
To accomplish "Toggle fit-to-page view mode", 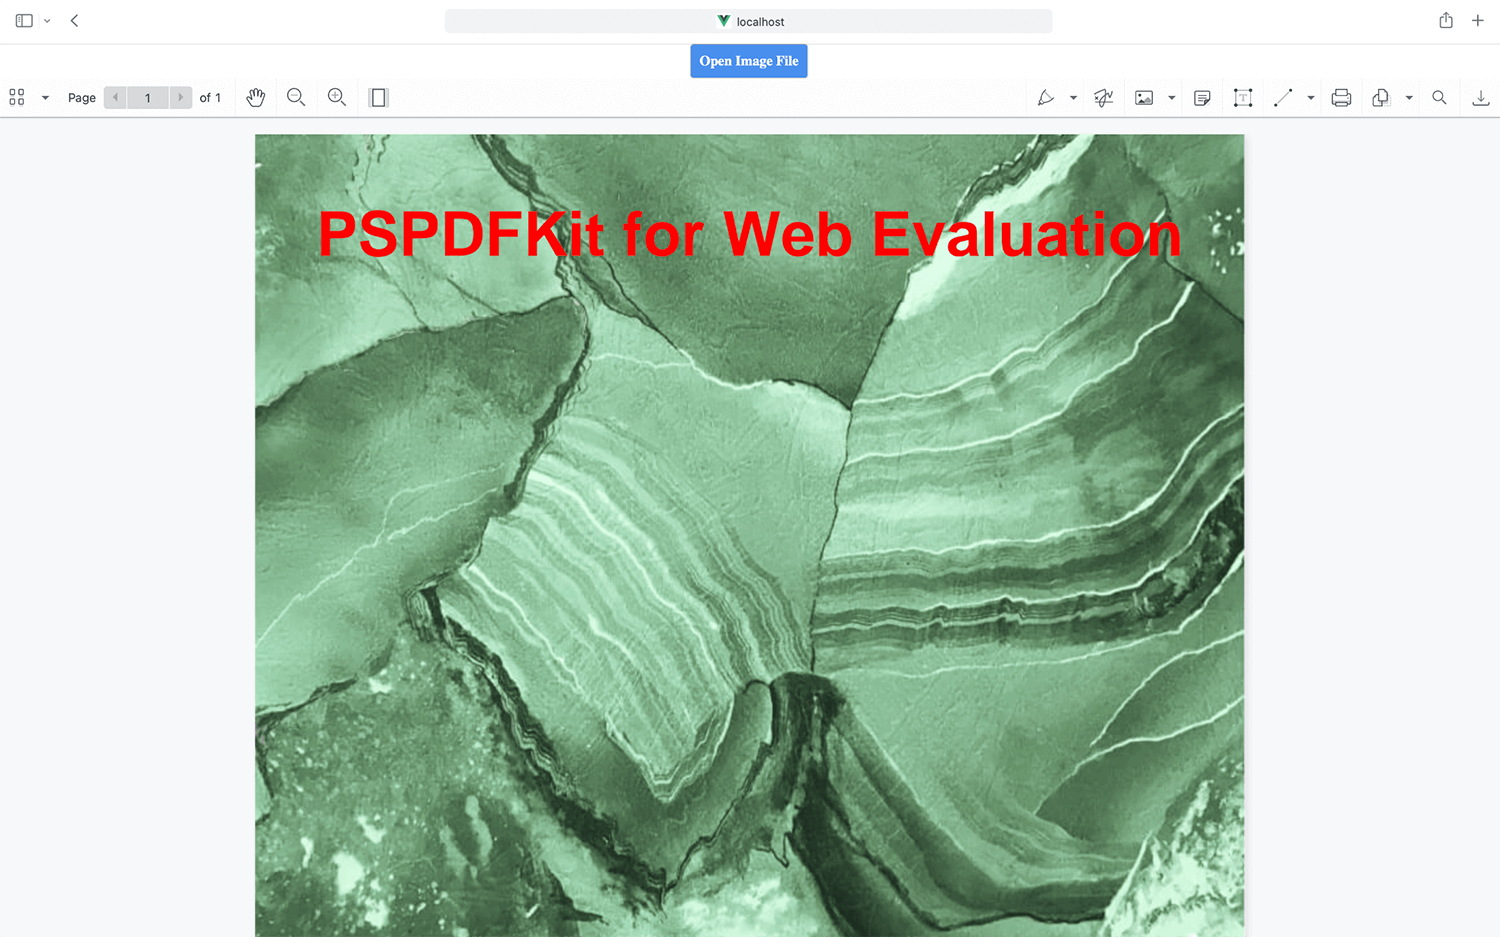I will coord(378,97).
